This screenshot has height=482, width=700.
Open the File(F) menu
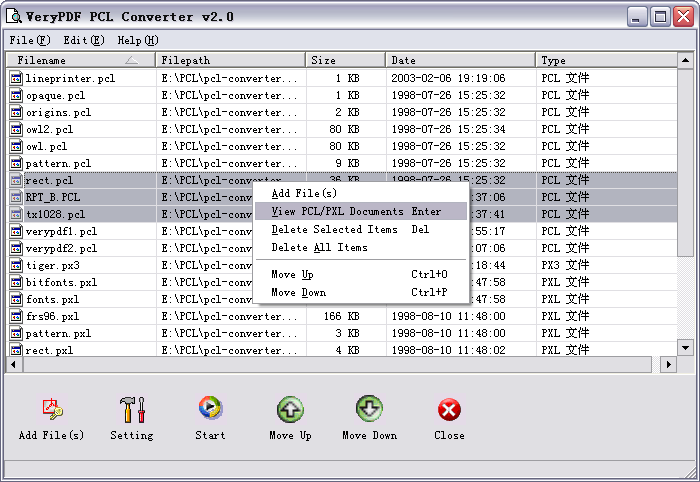click(x=30, y=40)
